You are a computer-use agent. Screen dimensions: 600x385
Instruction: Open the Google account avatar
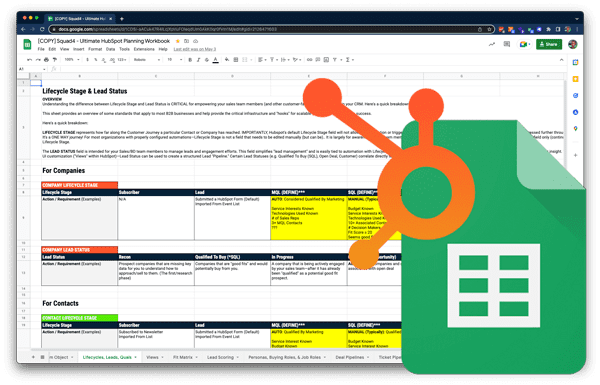(x=572, y=44)
